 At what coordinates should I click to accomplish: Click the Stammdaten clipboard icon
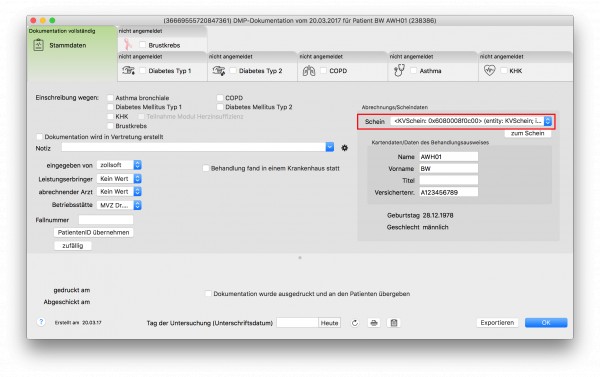pyautogui.click(x=38, y=45)
